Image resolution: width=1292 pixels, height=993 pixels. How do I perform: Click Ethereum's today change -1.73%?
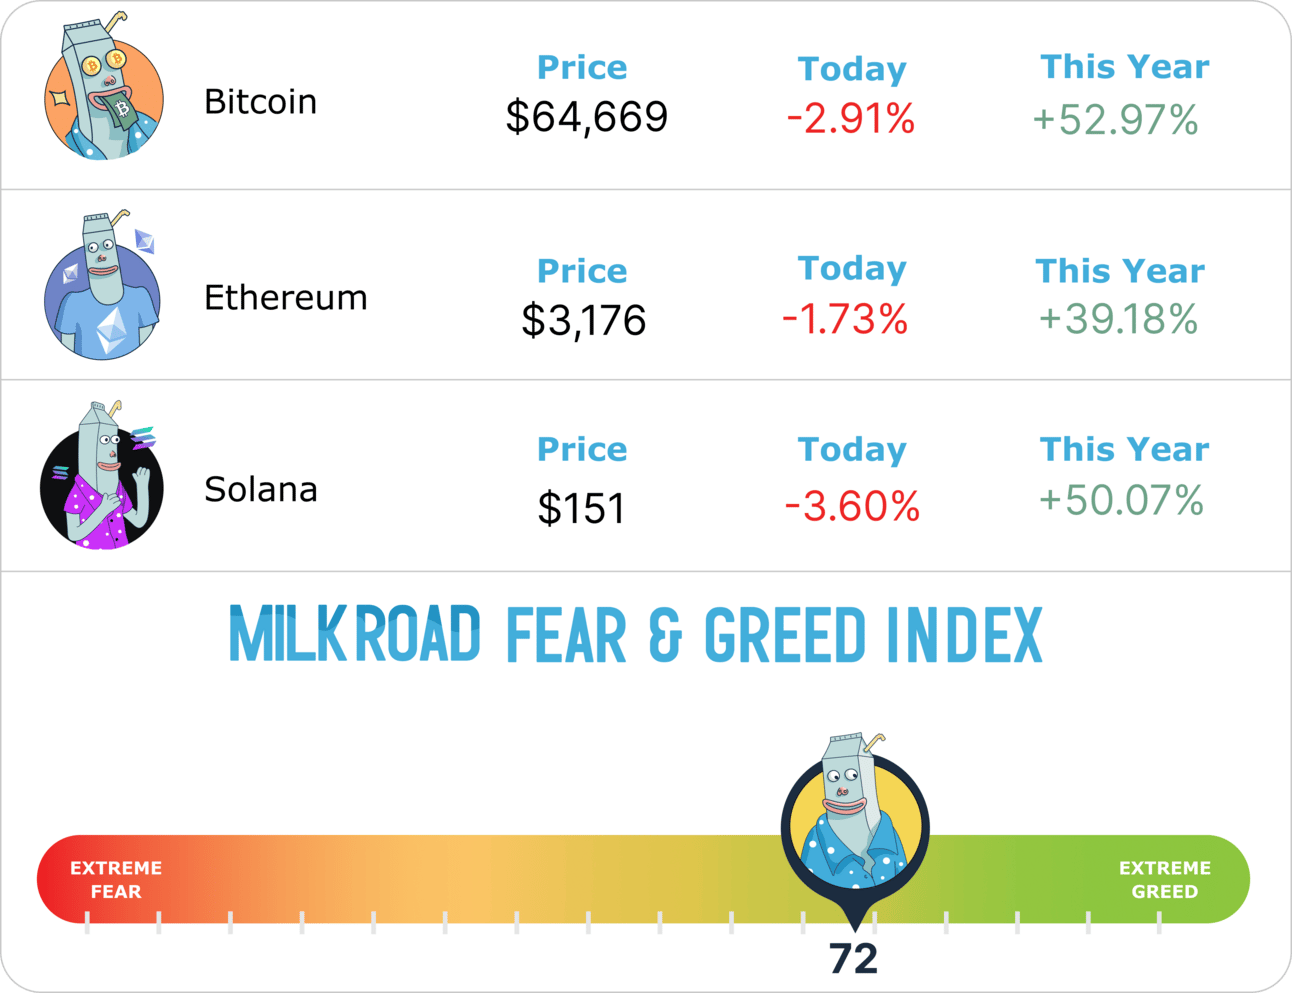(x=845, y=320)
